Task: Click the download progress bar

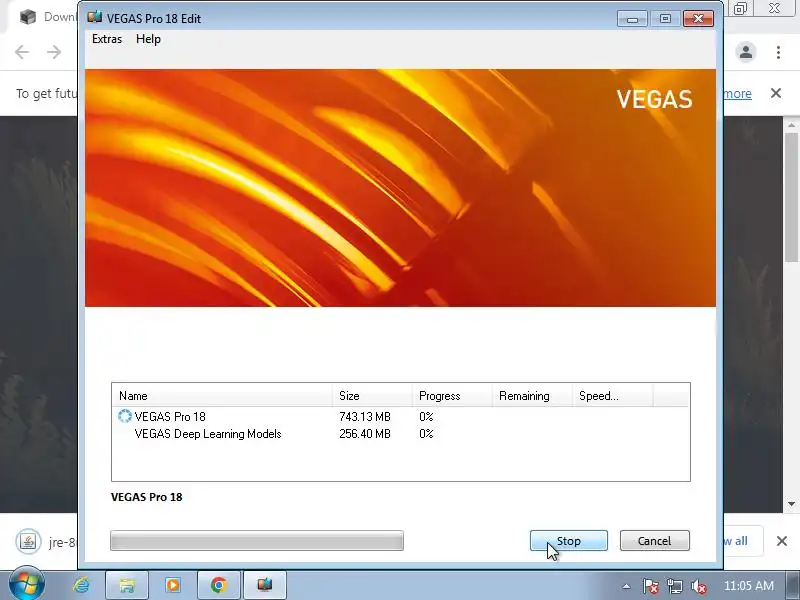Action: click(257, 541)
